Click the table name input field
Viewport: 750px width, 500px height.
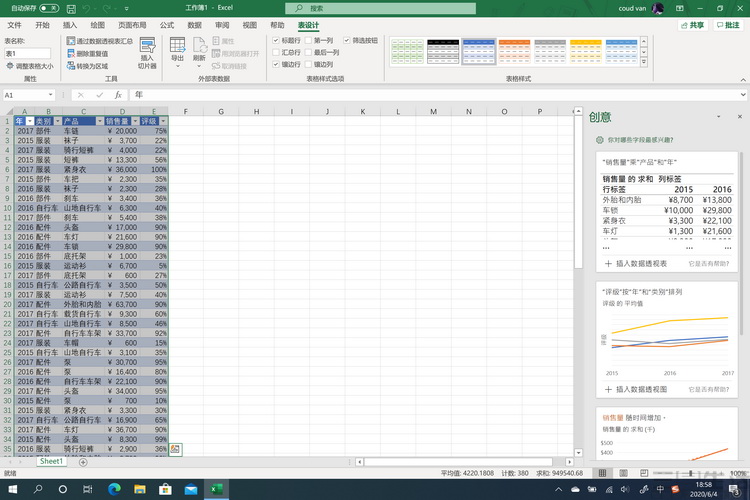tap(27, 54)
